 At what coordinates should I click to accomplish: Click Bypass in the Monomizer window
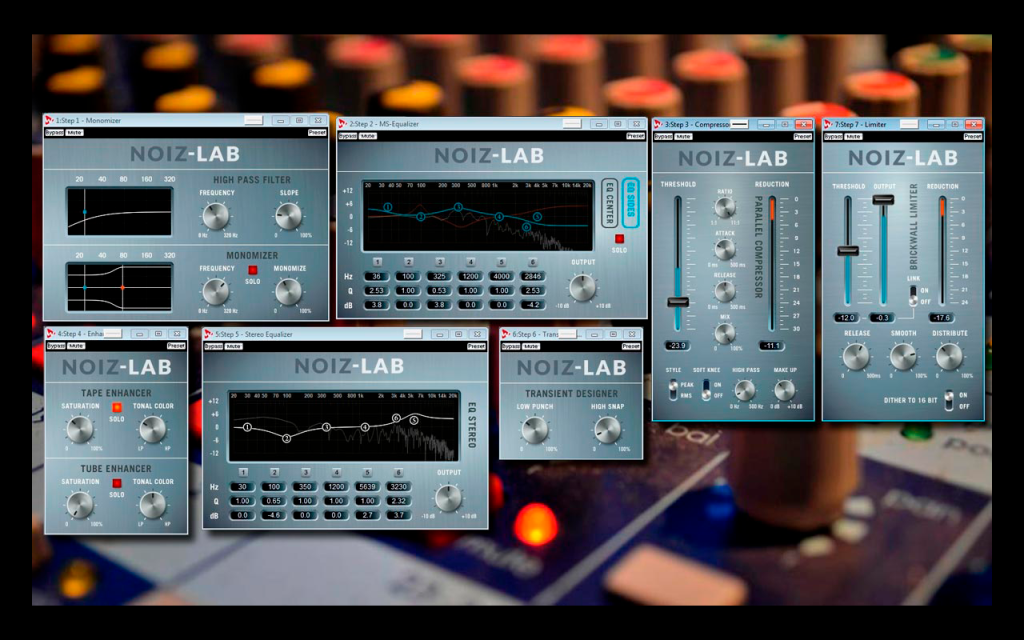click(54, 133)
